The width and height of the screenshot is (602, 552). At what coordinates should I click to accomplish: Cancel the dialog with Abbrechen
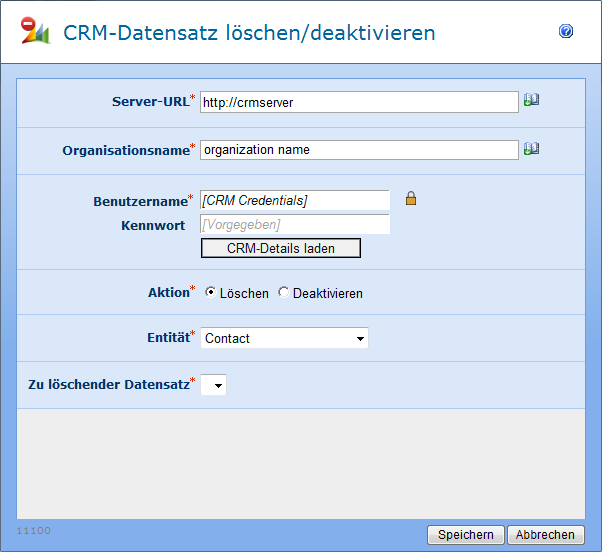click(545, 535)
